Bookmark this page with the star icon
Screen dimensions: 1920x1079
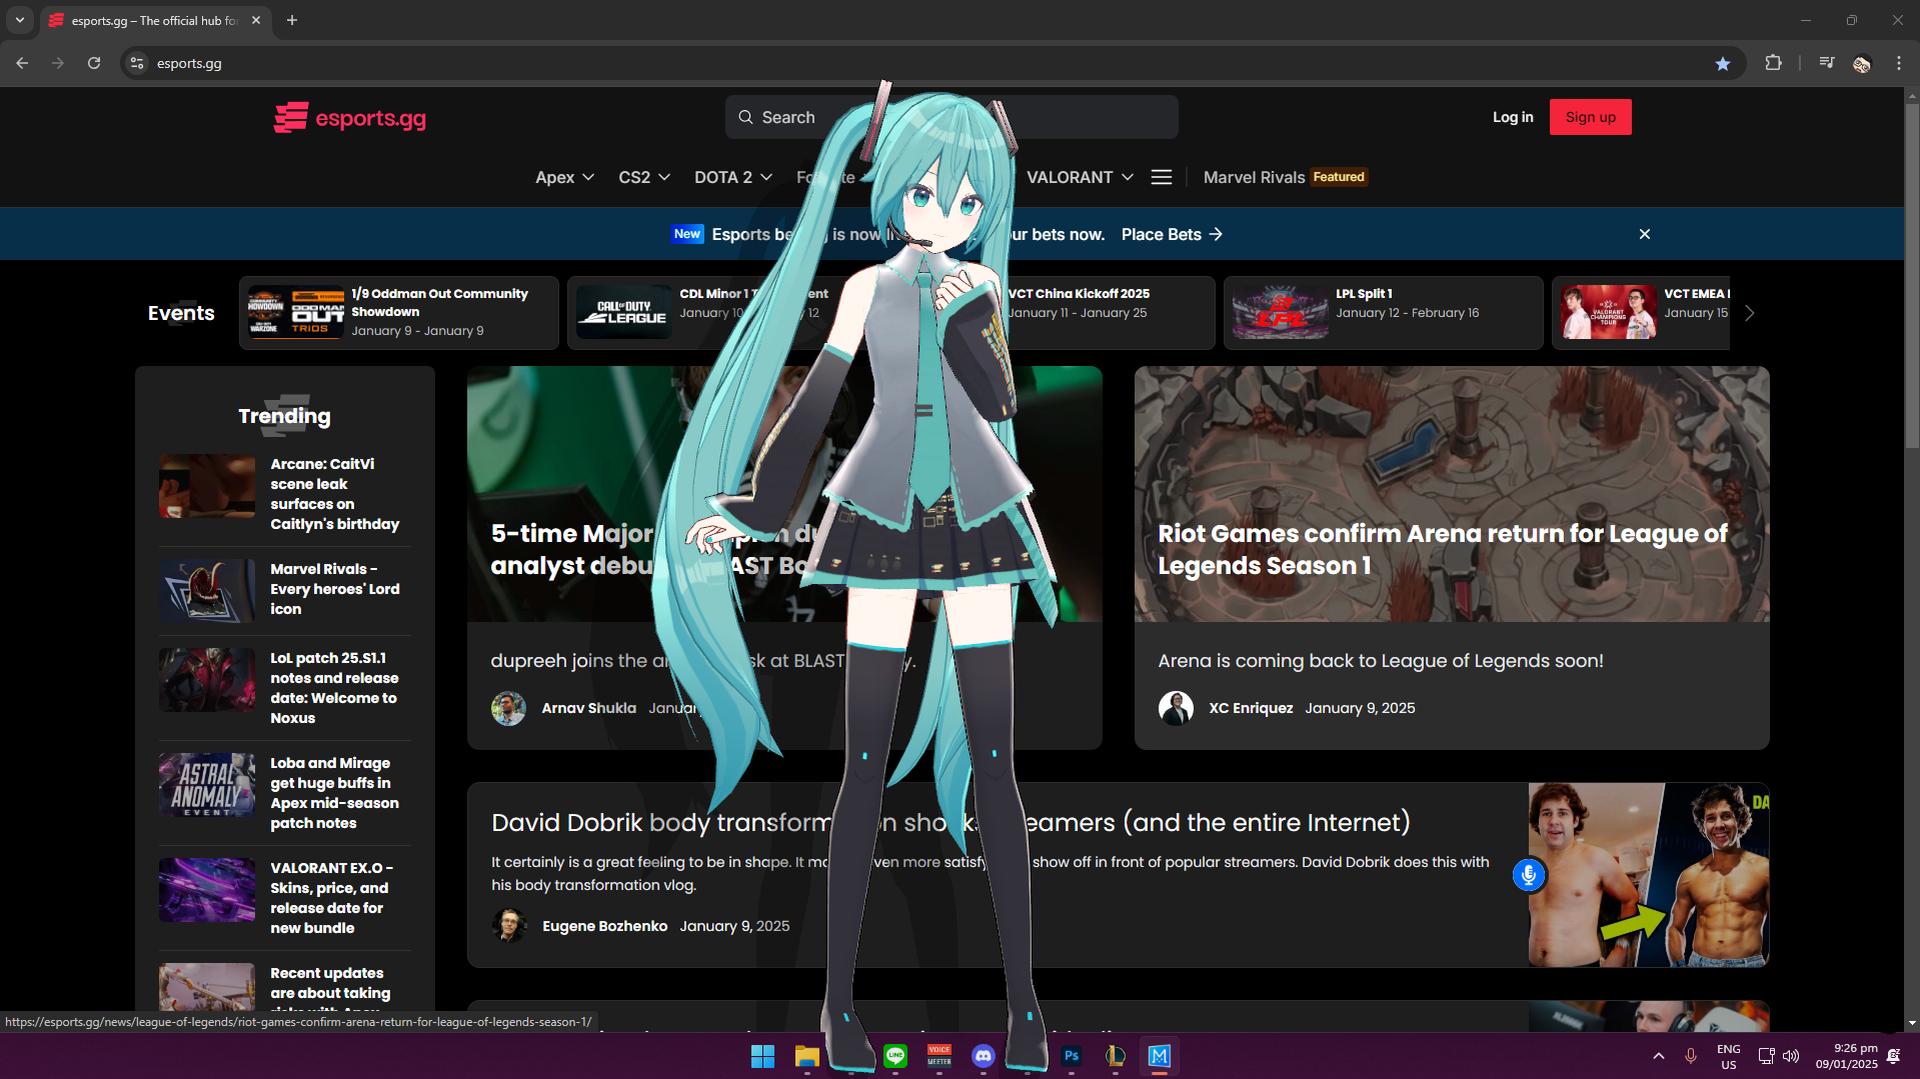pos(1722,63)
